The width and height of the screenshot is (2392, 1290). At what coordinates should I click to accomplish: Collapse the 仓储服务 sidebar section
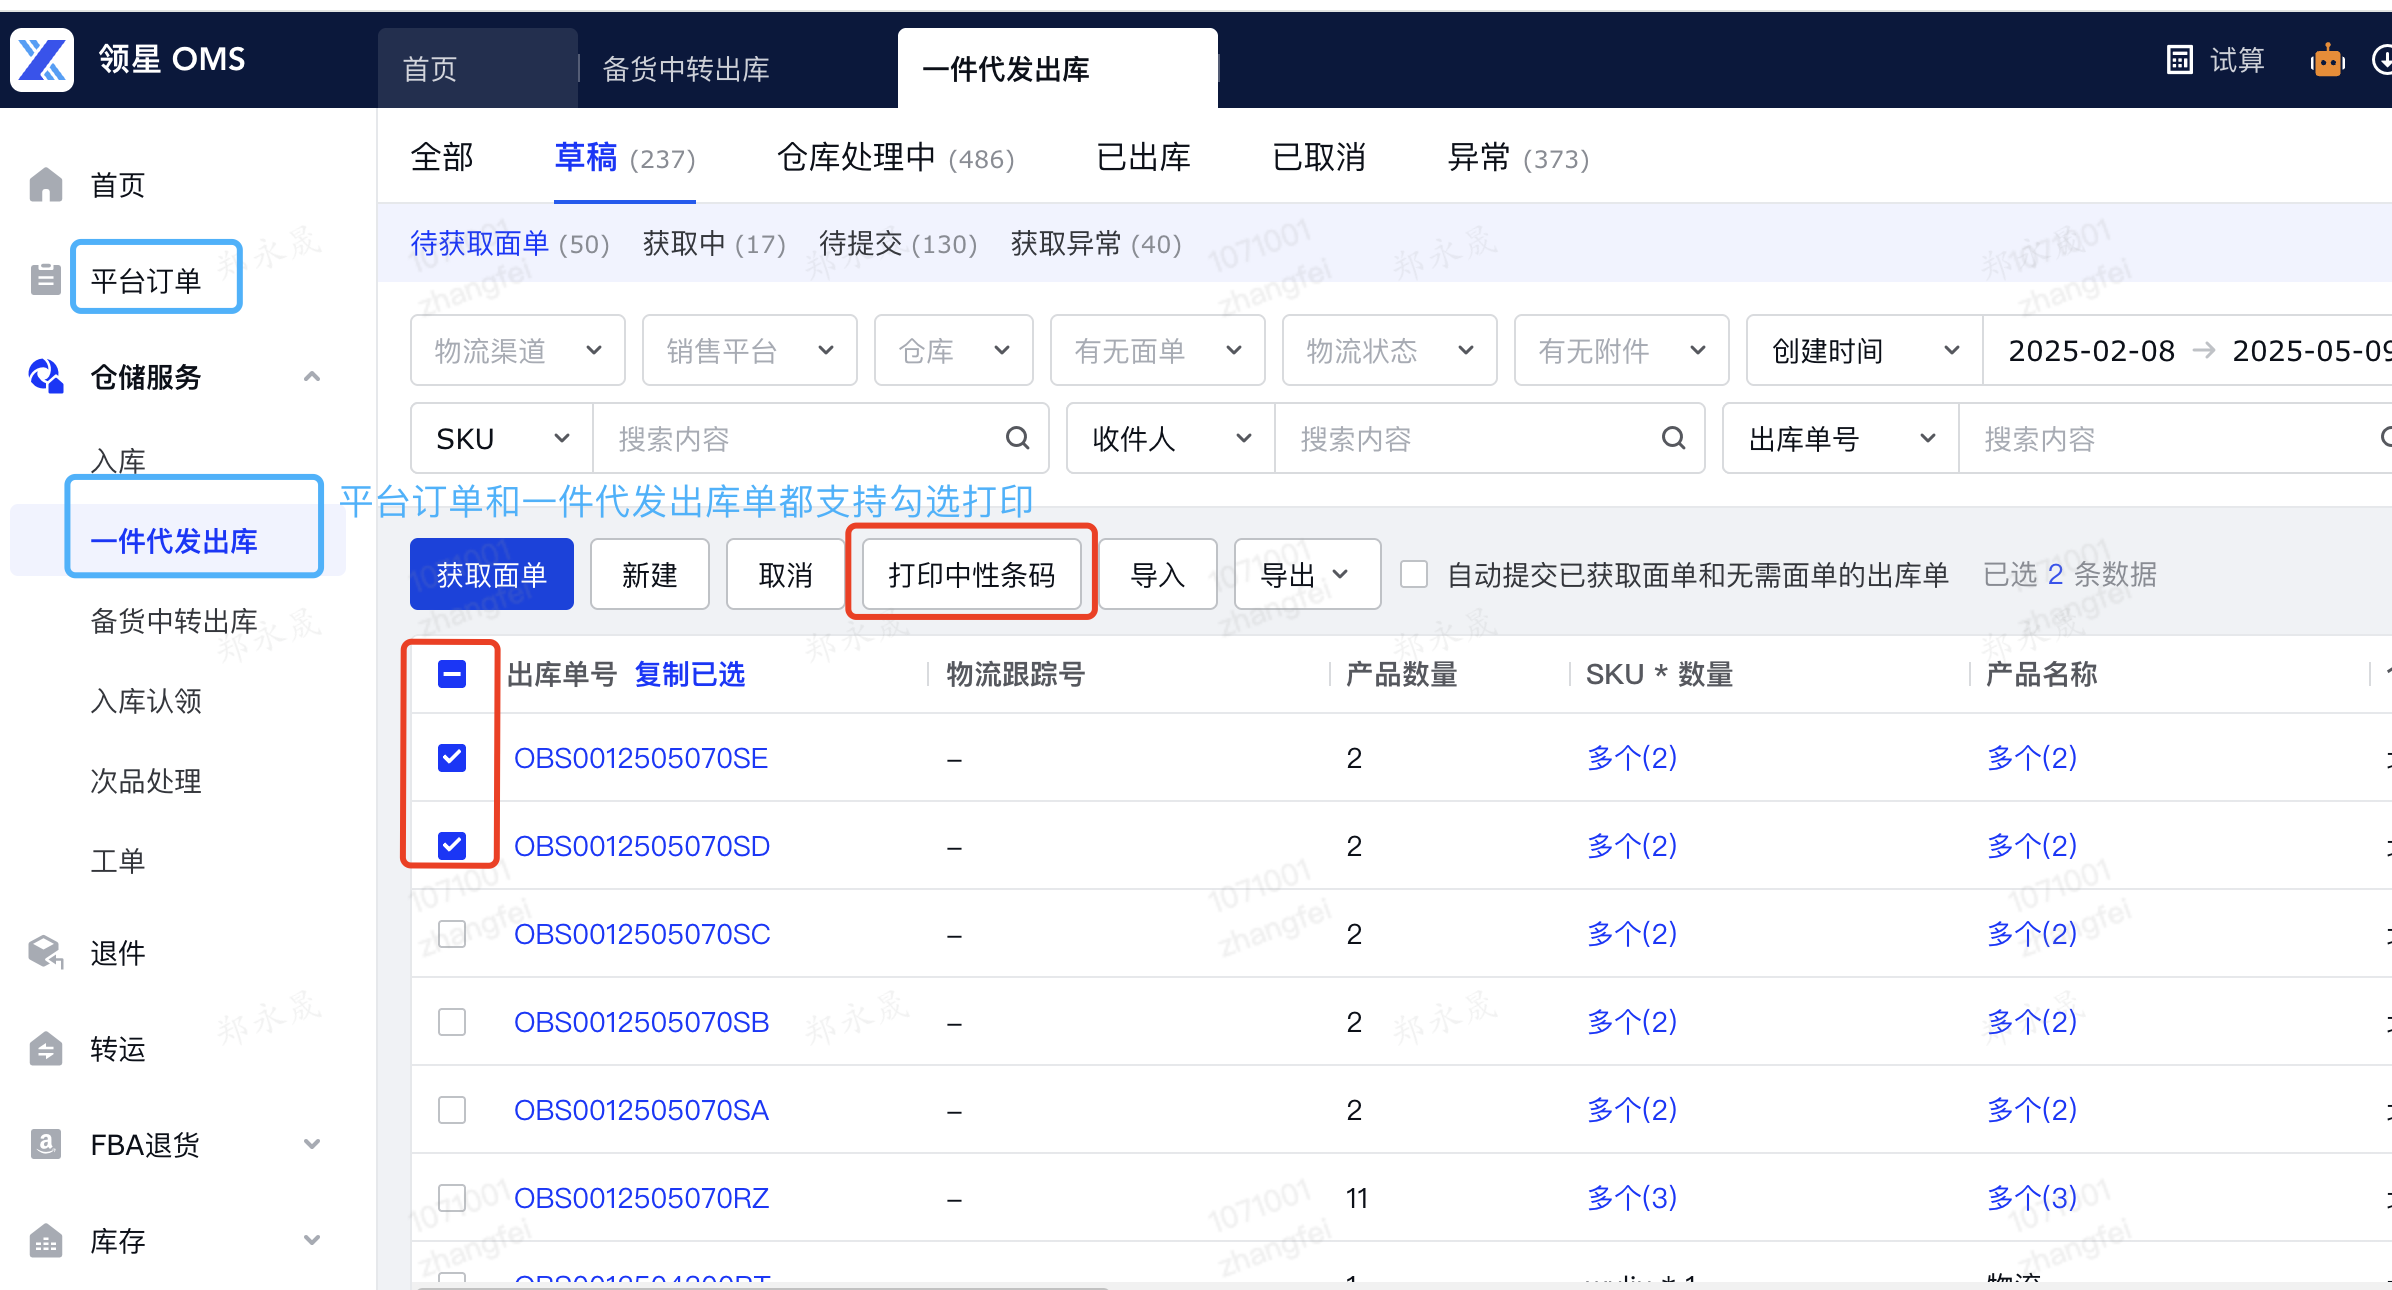point(312,377)
